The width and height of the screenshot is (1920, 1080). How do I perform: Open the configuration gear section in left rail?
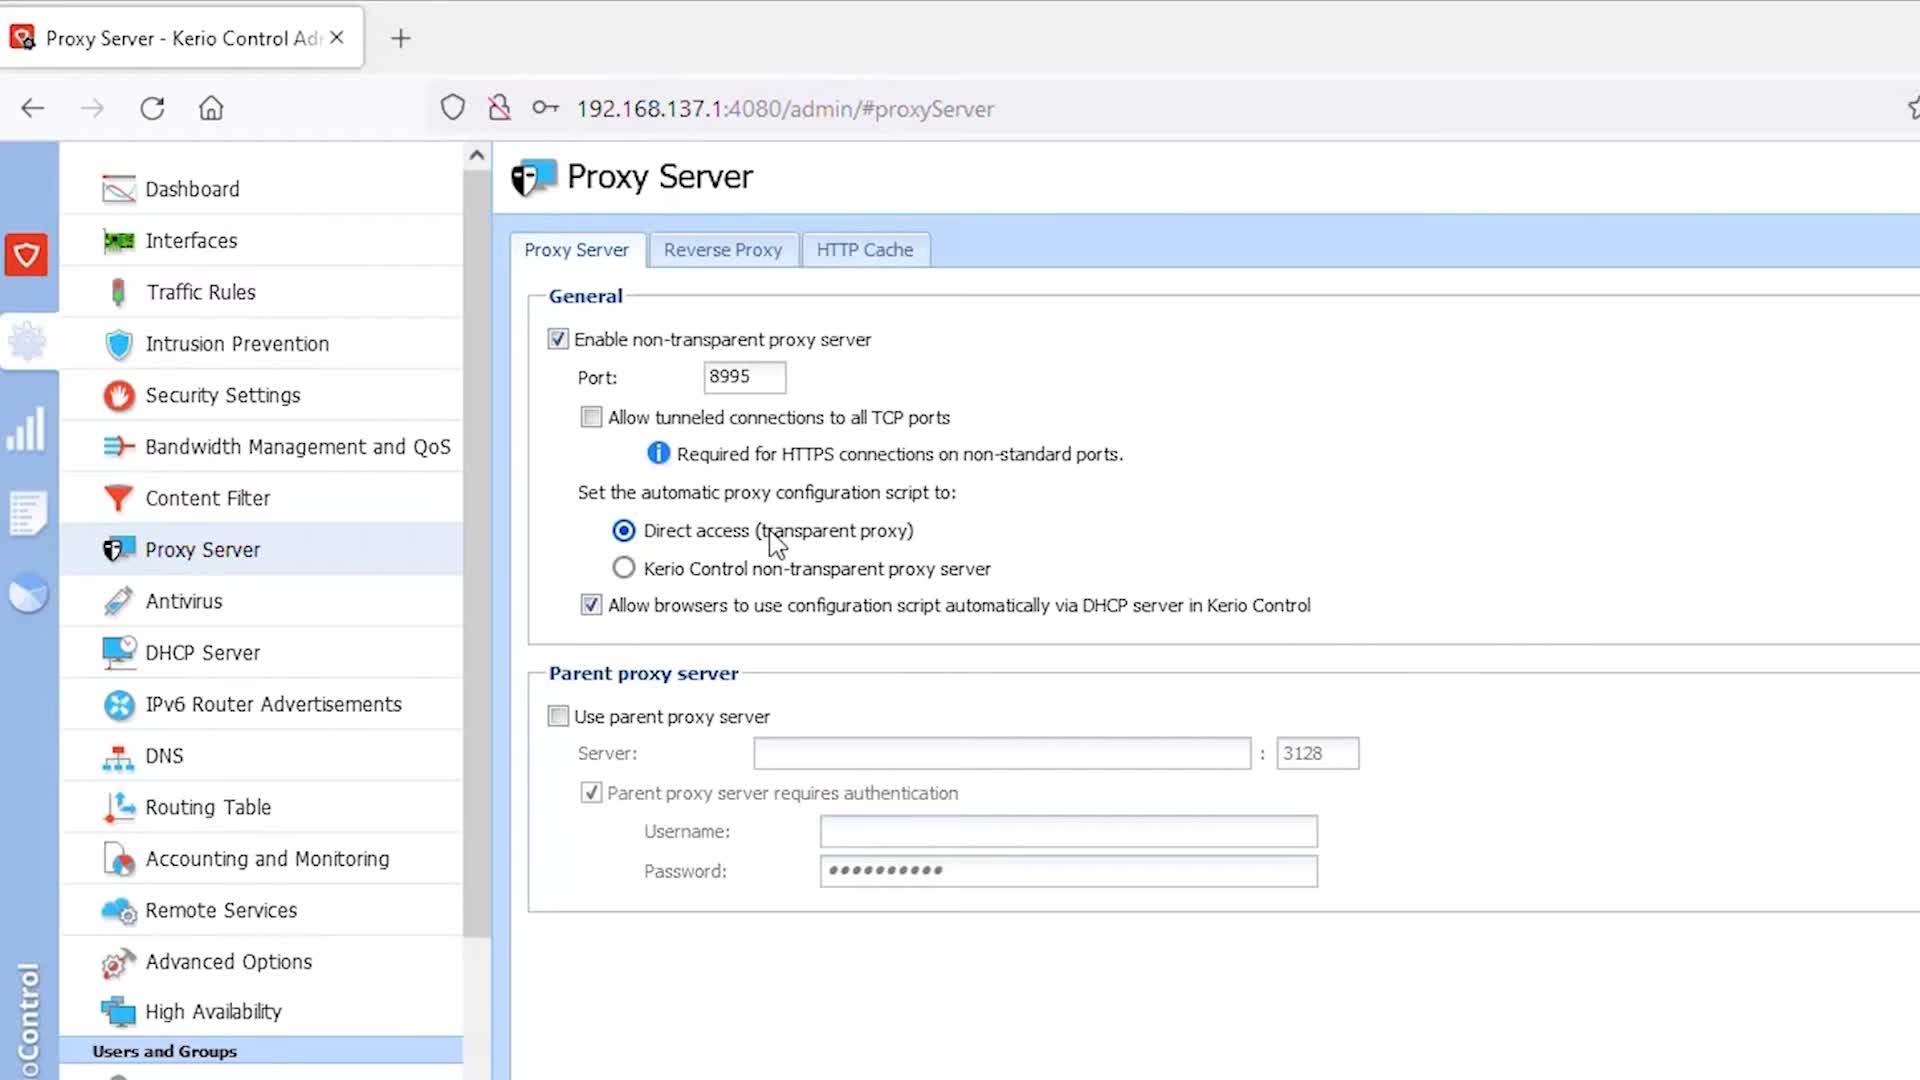[x=27, y=342]
